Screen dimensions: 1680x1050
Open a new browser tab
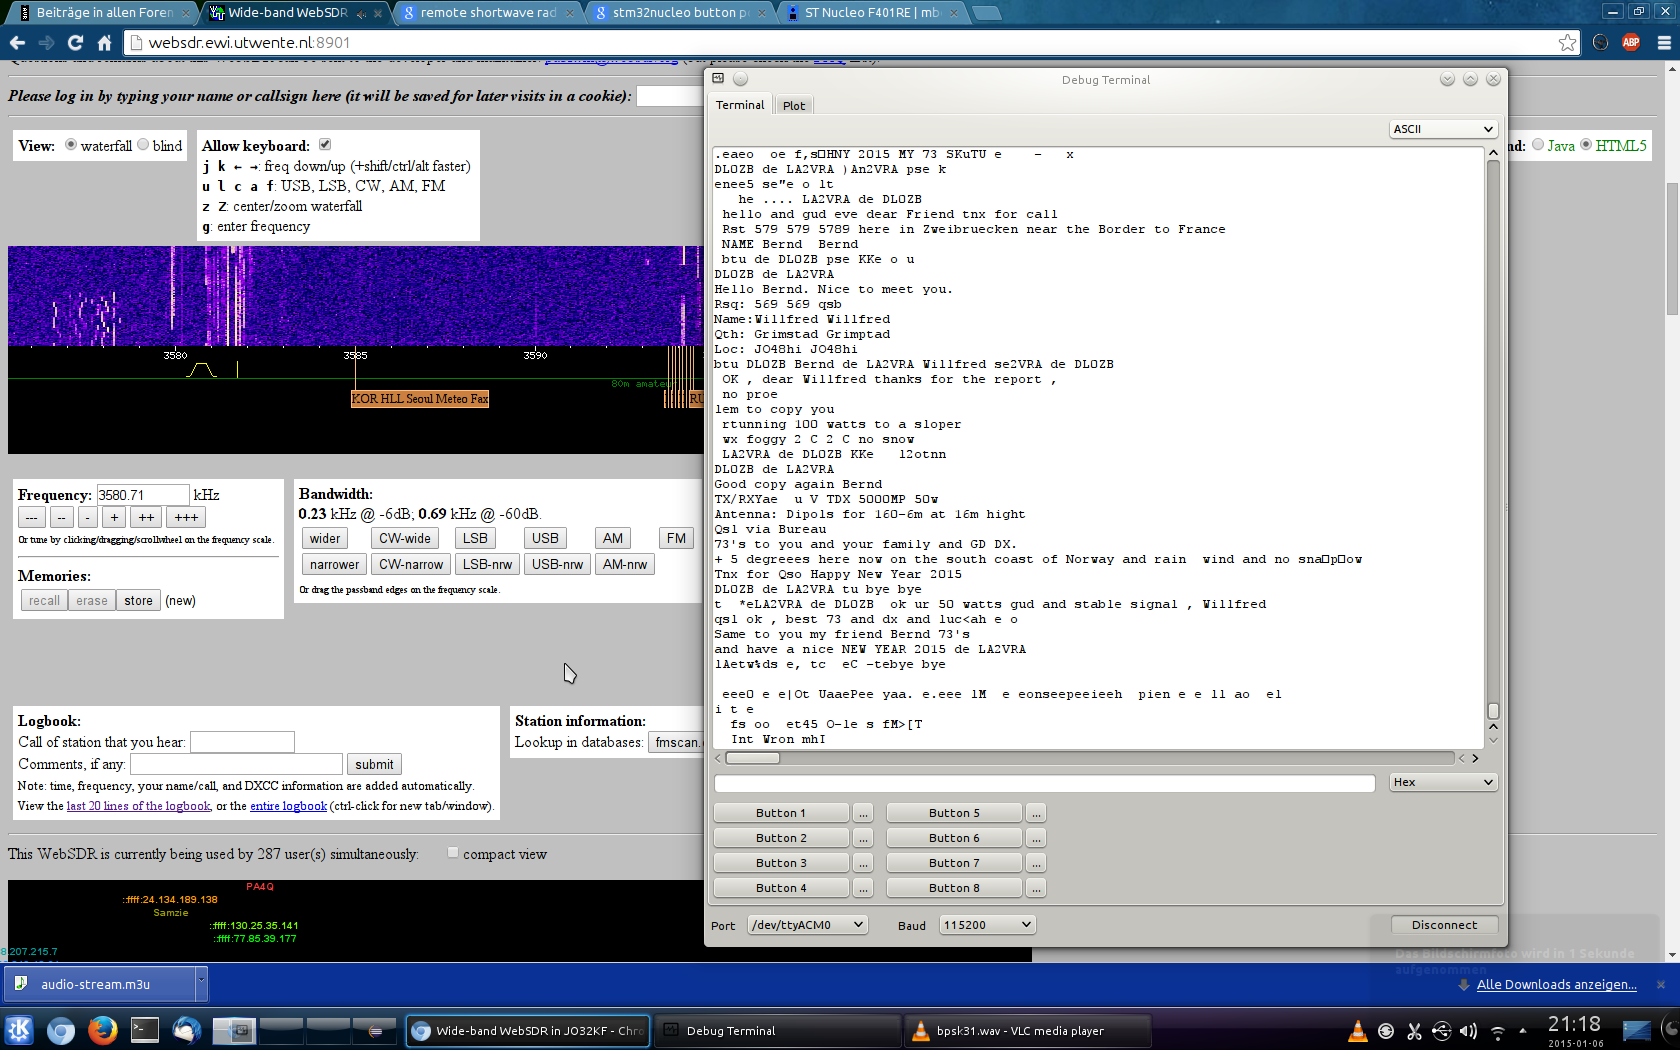987,13
